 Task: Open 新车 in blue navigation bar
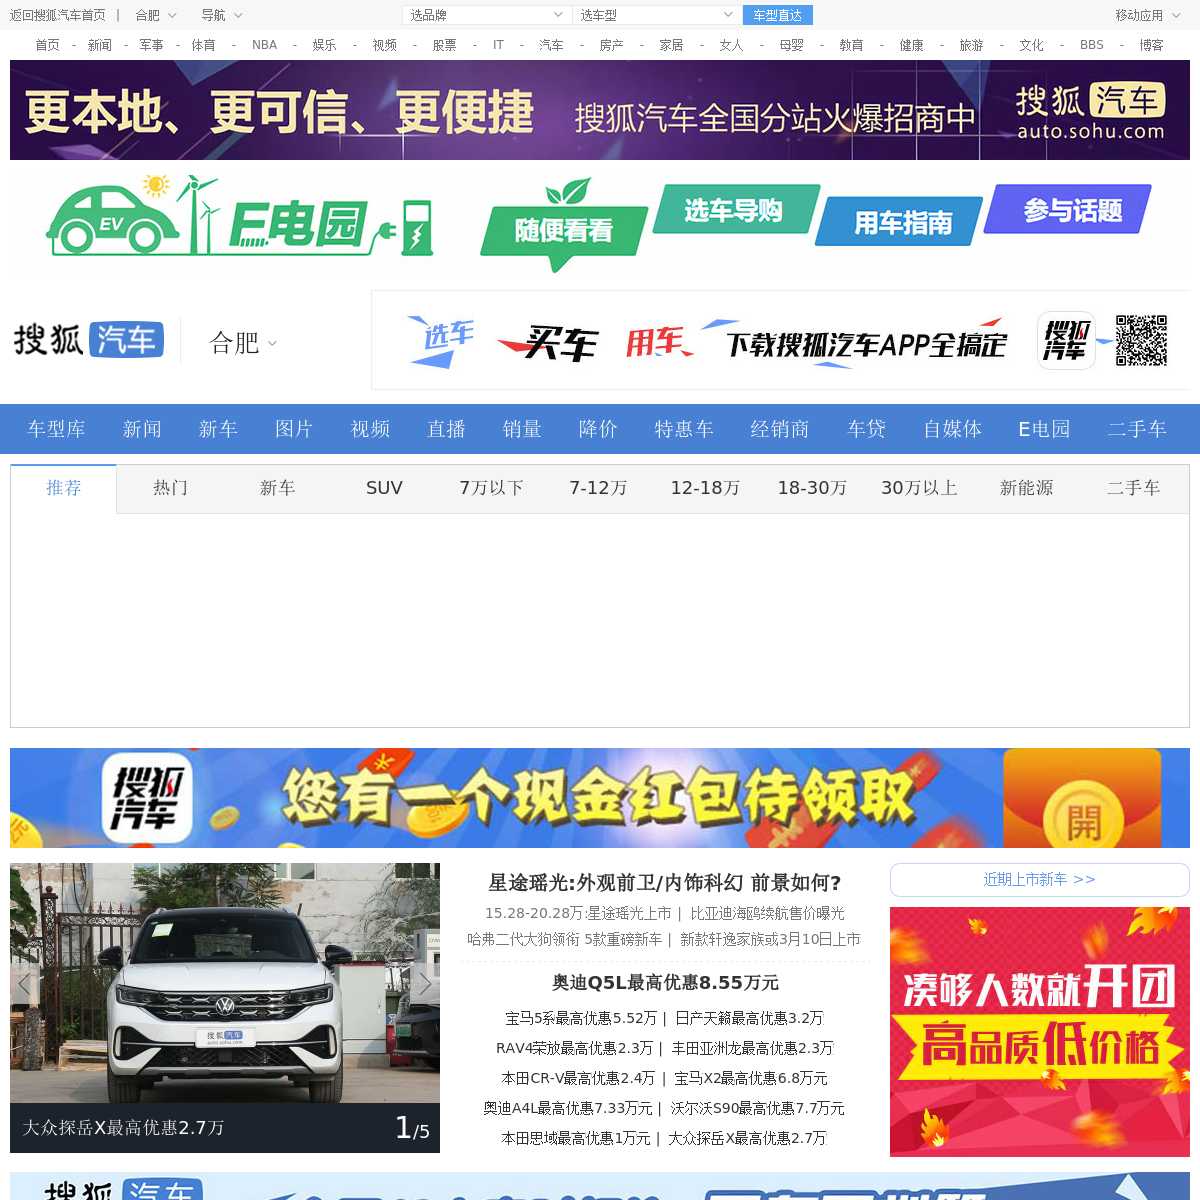(218, 429)
